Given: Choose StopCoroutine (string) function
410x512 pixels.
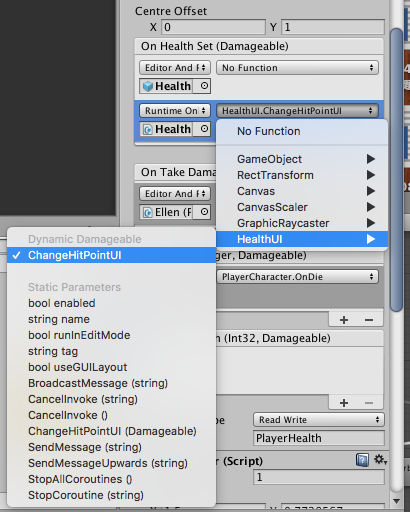Looking at the screenshot, I should click(111, 495).
